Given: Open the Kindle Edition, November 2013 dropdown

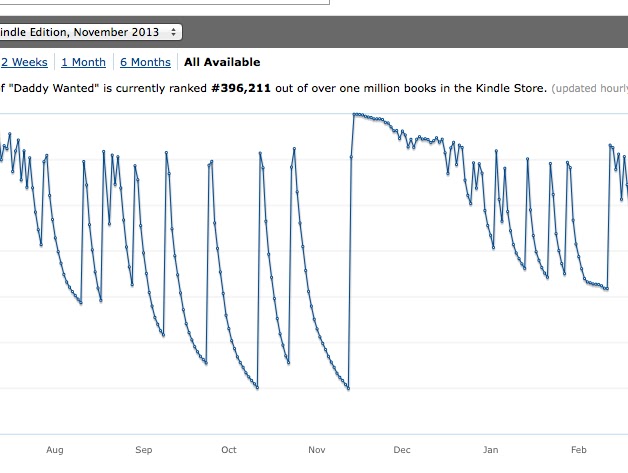Looking at the screenshot, I should point(91,32).
